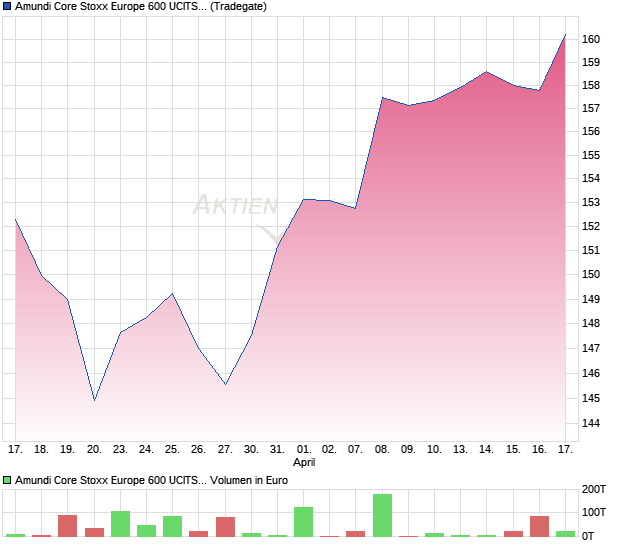Click the date label '14.' on the x-axis
The image size is (620, 546).
tap(486, 450)
